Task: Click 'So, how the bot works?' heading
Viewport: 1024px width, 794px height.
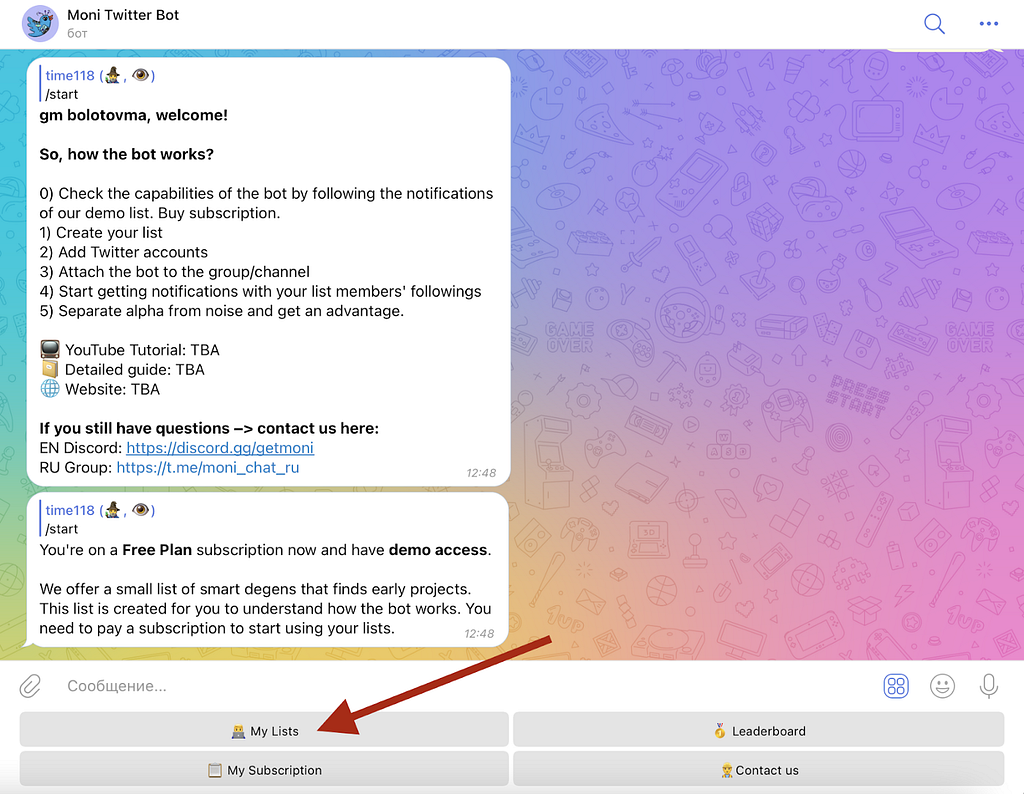Action: tap(126, 155)
